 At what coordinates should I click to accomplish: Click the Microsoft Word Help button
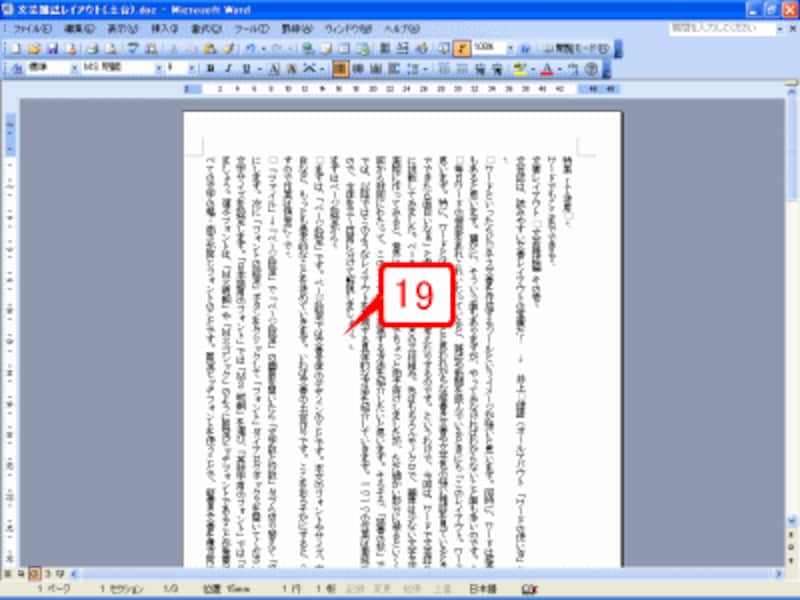click(525, 46)
